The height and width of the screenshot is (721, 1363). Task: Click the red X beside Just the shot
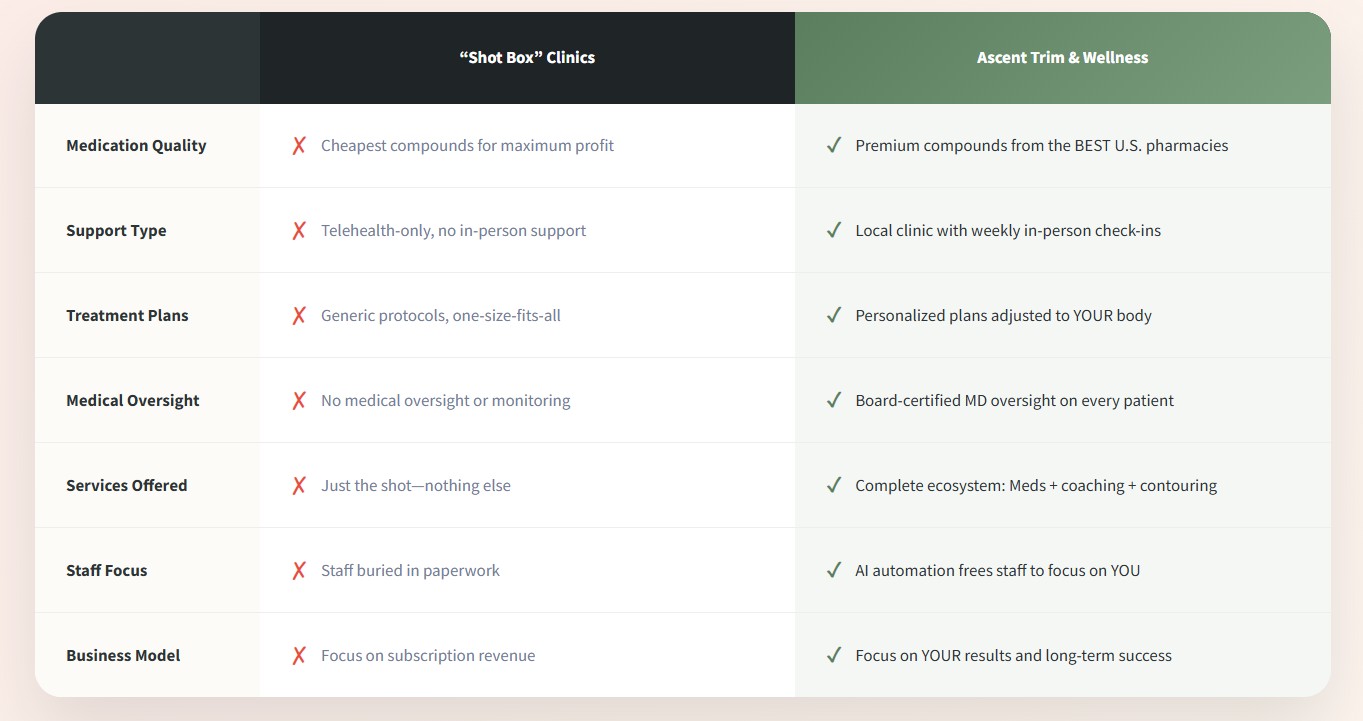click(298, 486)
